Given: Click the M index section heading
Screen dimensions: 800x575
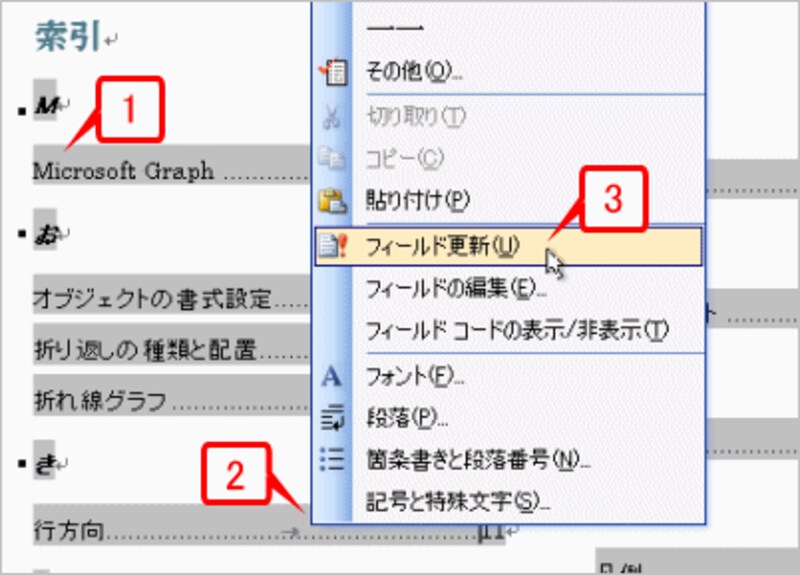Looking at the screenshot, I should point(46,106).
